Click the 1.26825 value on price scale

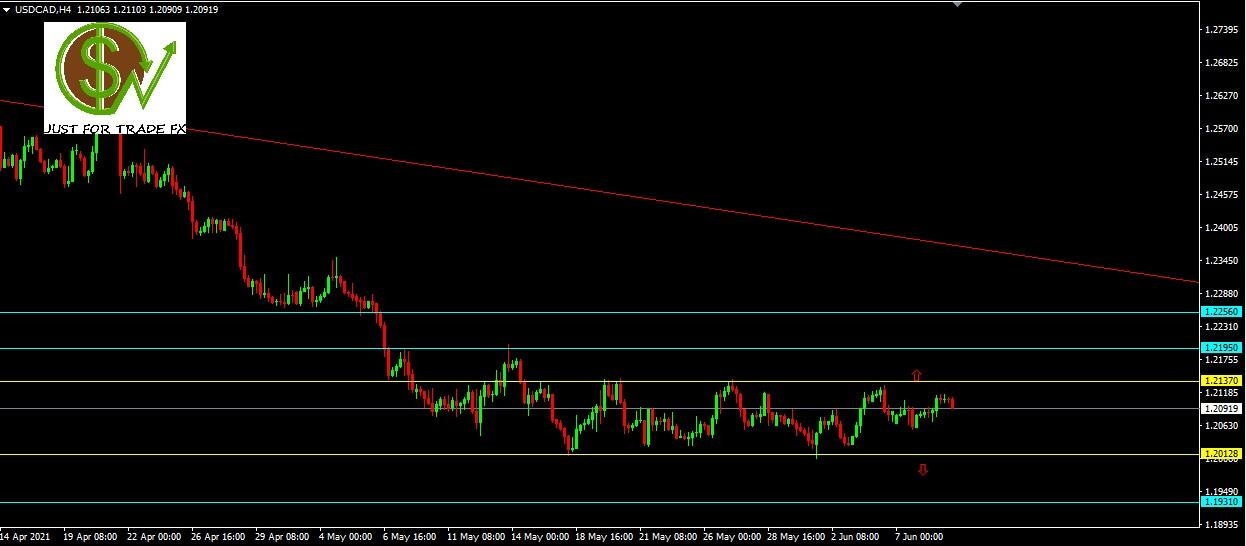click(x=1222, y=63)
